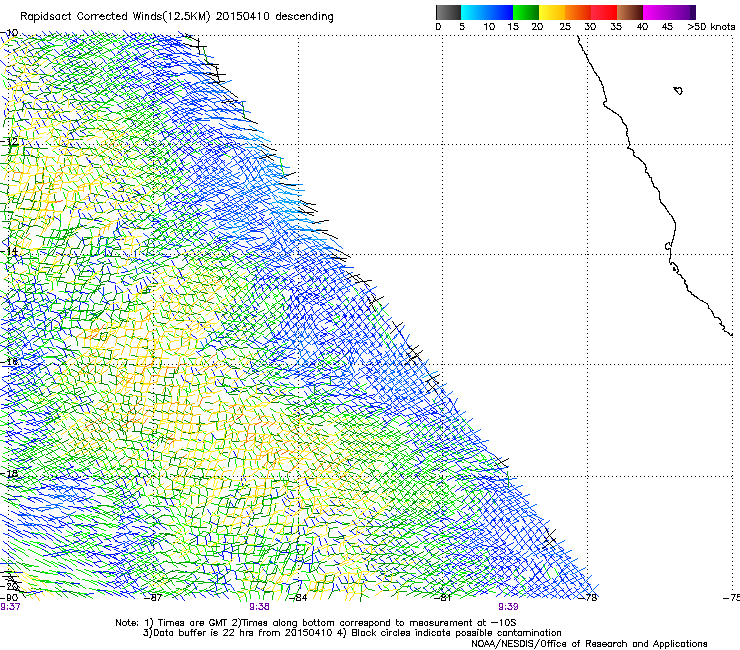The width and height of the screenshot is (740, 650).
Task: Click the 9:39 swath time label
Action: (508, 607)
